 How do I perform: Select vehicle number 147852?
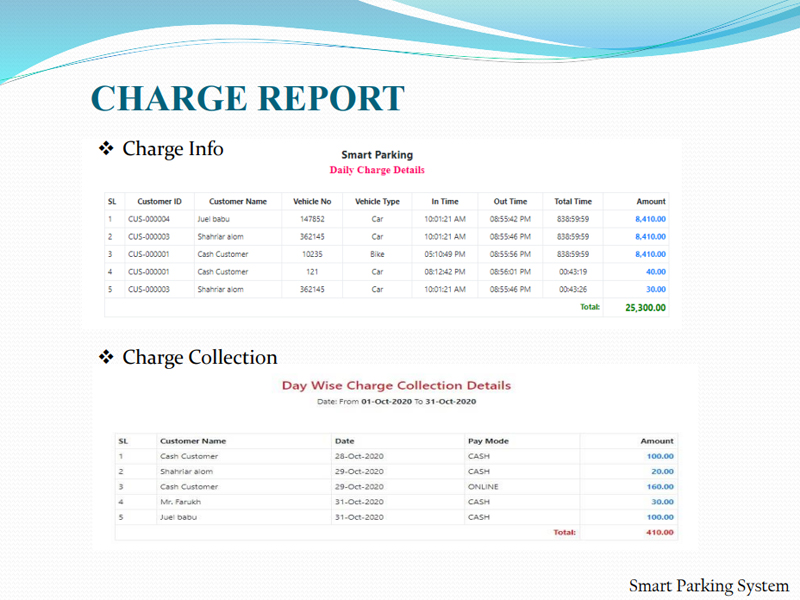pos(311,218)
